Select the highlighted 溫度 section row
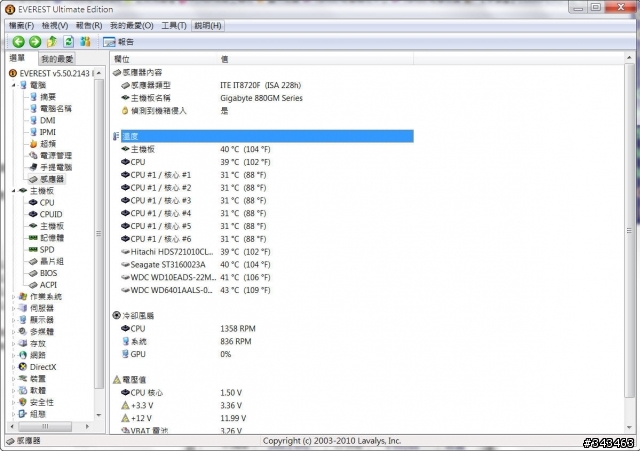 coord(267,136)
